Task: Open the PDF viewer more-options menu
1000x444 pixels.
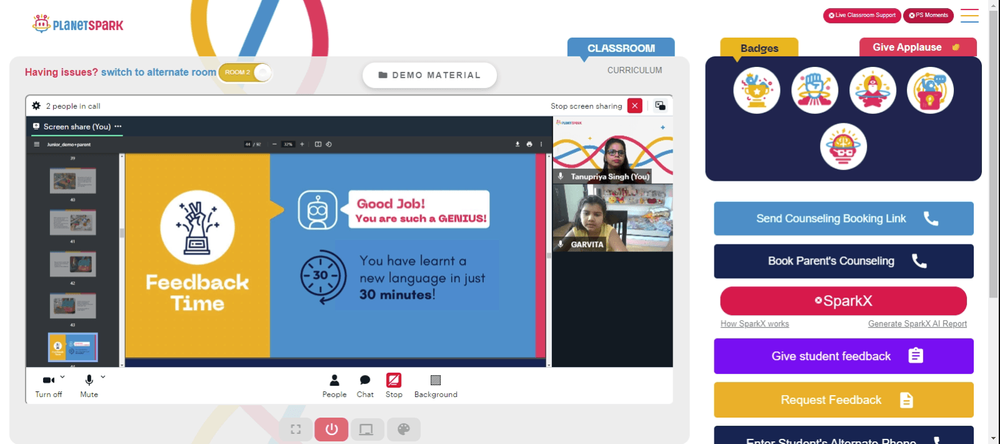Action: point(541,144)
